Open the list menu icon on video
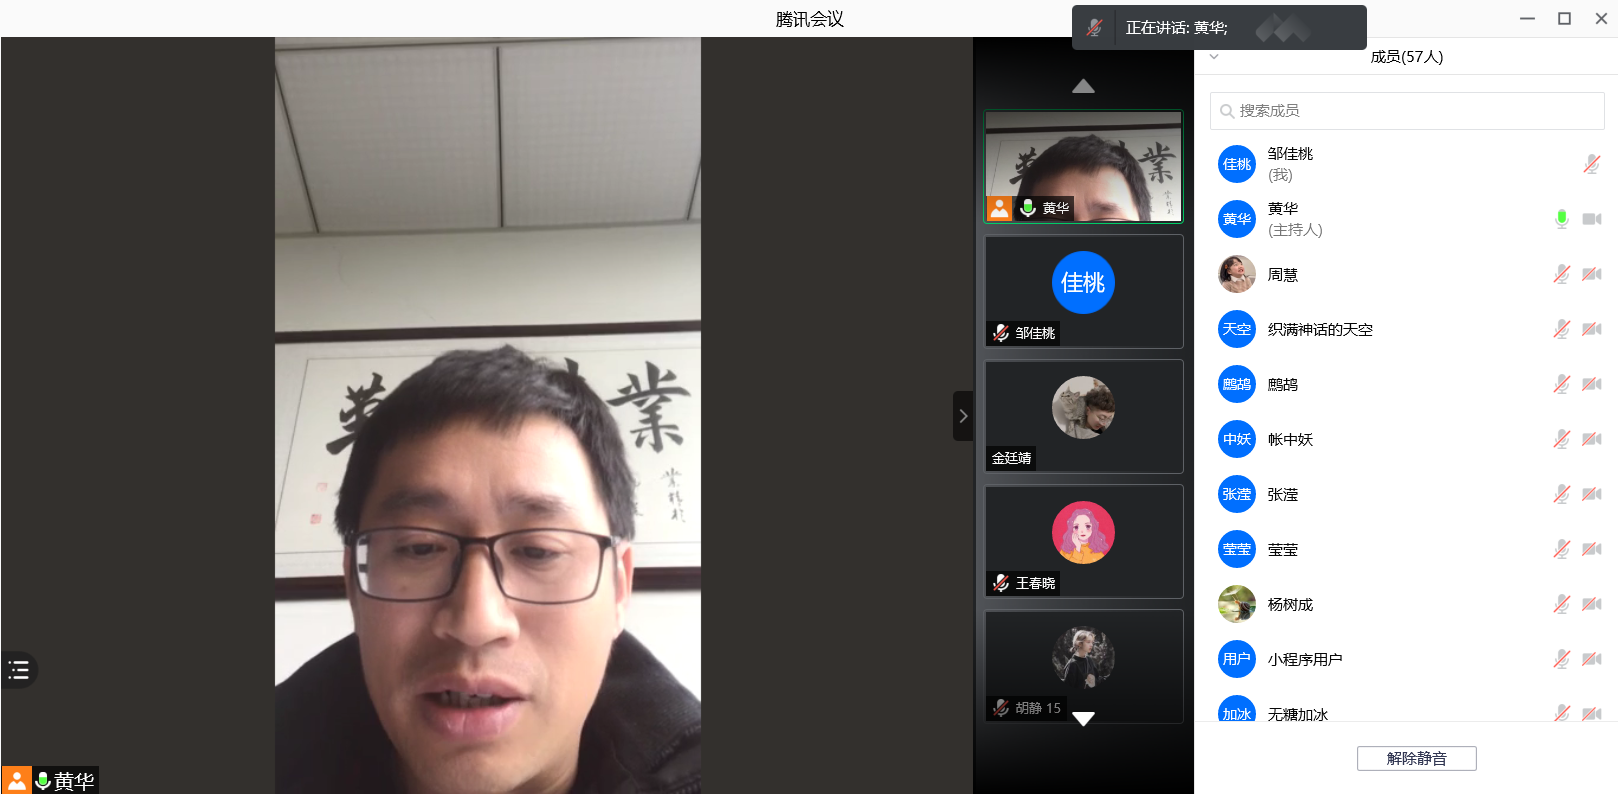Screen dimensions: 1618x794 [x=19, y=670]
